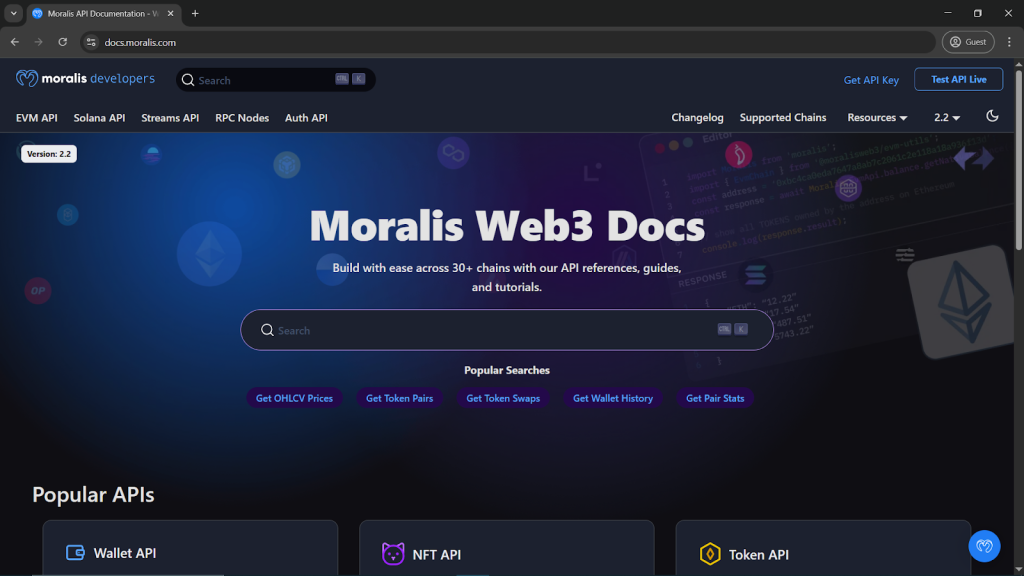Click the Test API Live button
The height and width of the screenshot is (576, 1024).
tap(958, 79)
